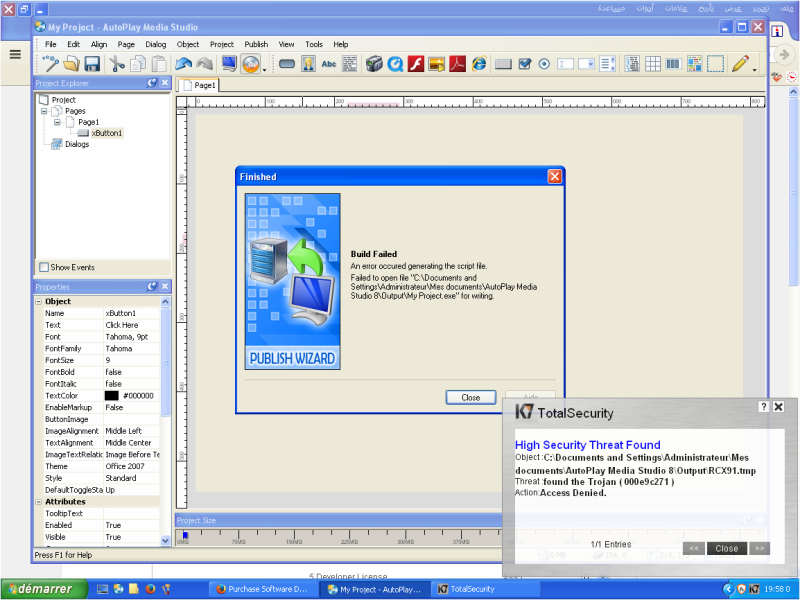Viewport: 800px width, 600px height.
Task: Select xButton1 in Project Explorer tree
Action: [x=106, y=133]
